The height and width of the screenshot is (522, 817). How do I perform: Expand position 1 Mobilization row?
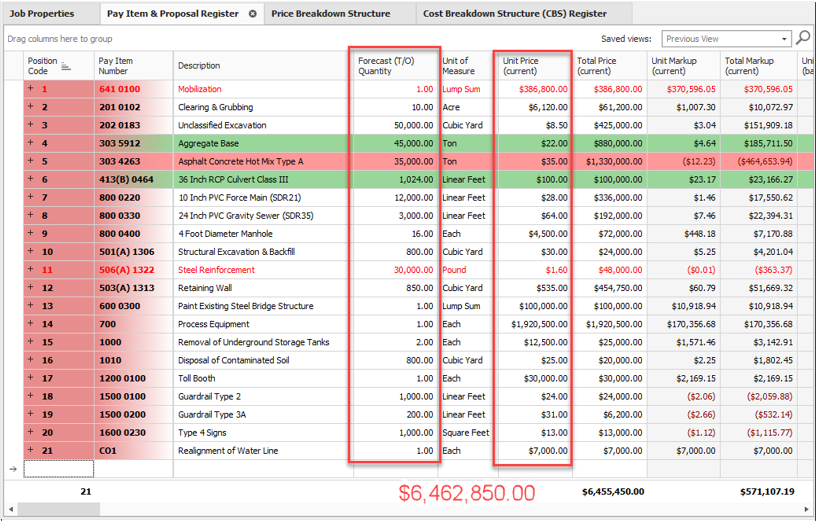tap(31, 89)
